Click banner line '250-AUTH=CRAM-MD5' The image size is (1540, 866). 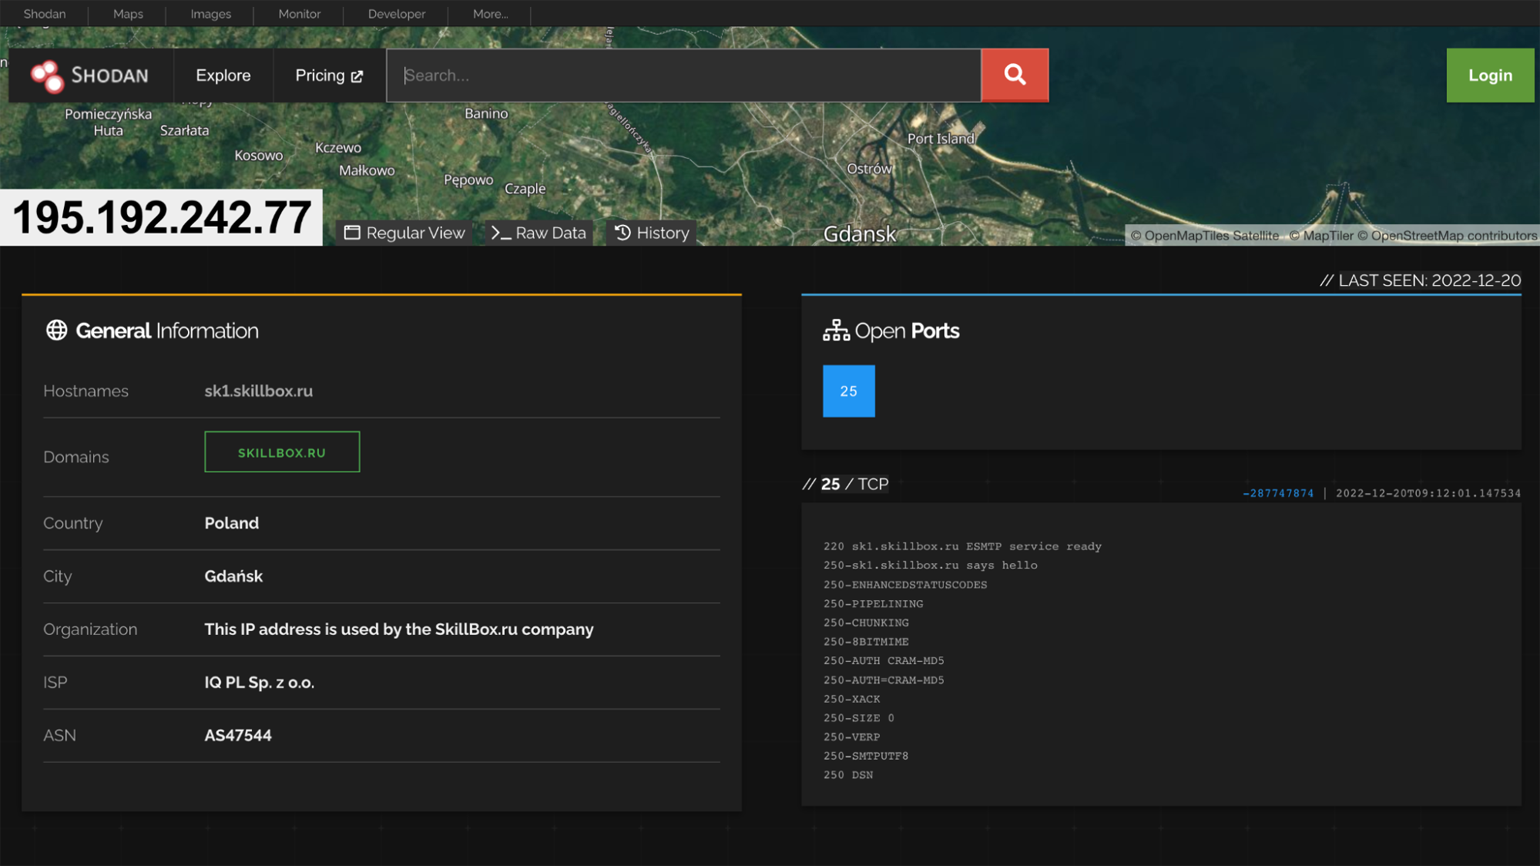pyautogui.click(x=884, y=680)
